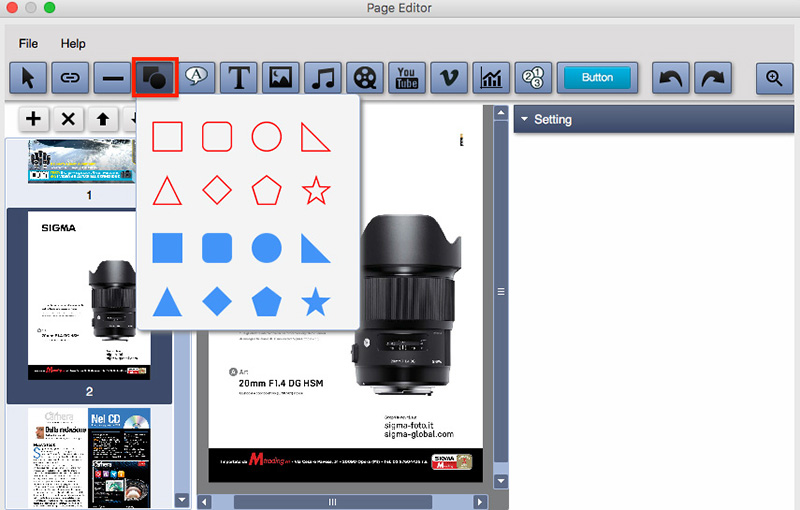Insert a chart with graph tool
Image resolution: width=800 pixels, height=510 pixels.
click(x=491, y=78)
